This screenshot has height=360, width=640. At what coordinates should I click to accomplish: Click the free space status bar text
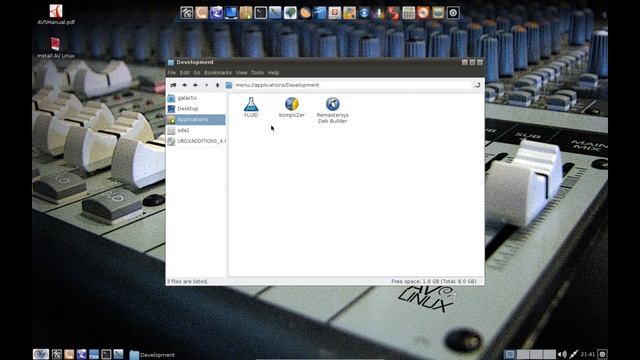[x=433, y=282]
